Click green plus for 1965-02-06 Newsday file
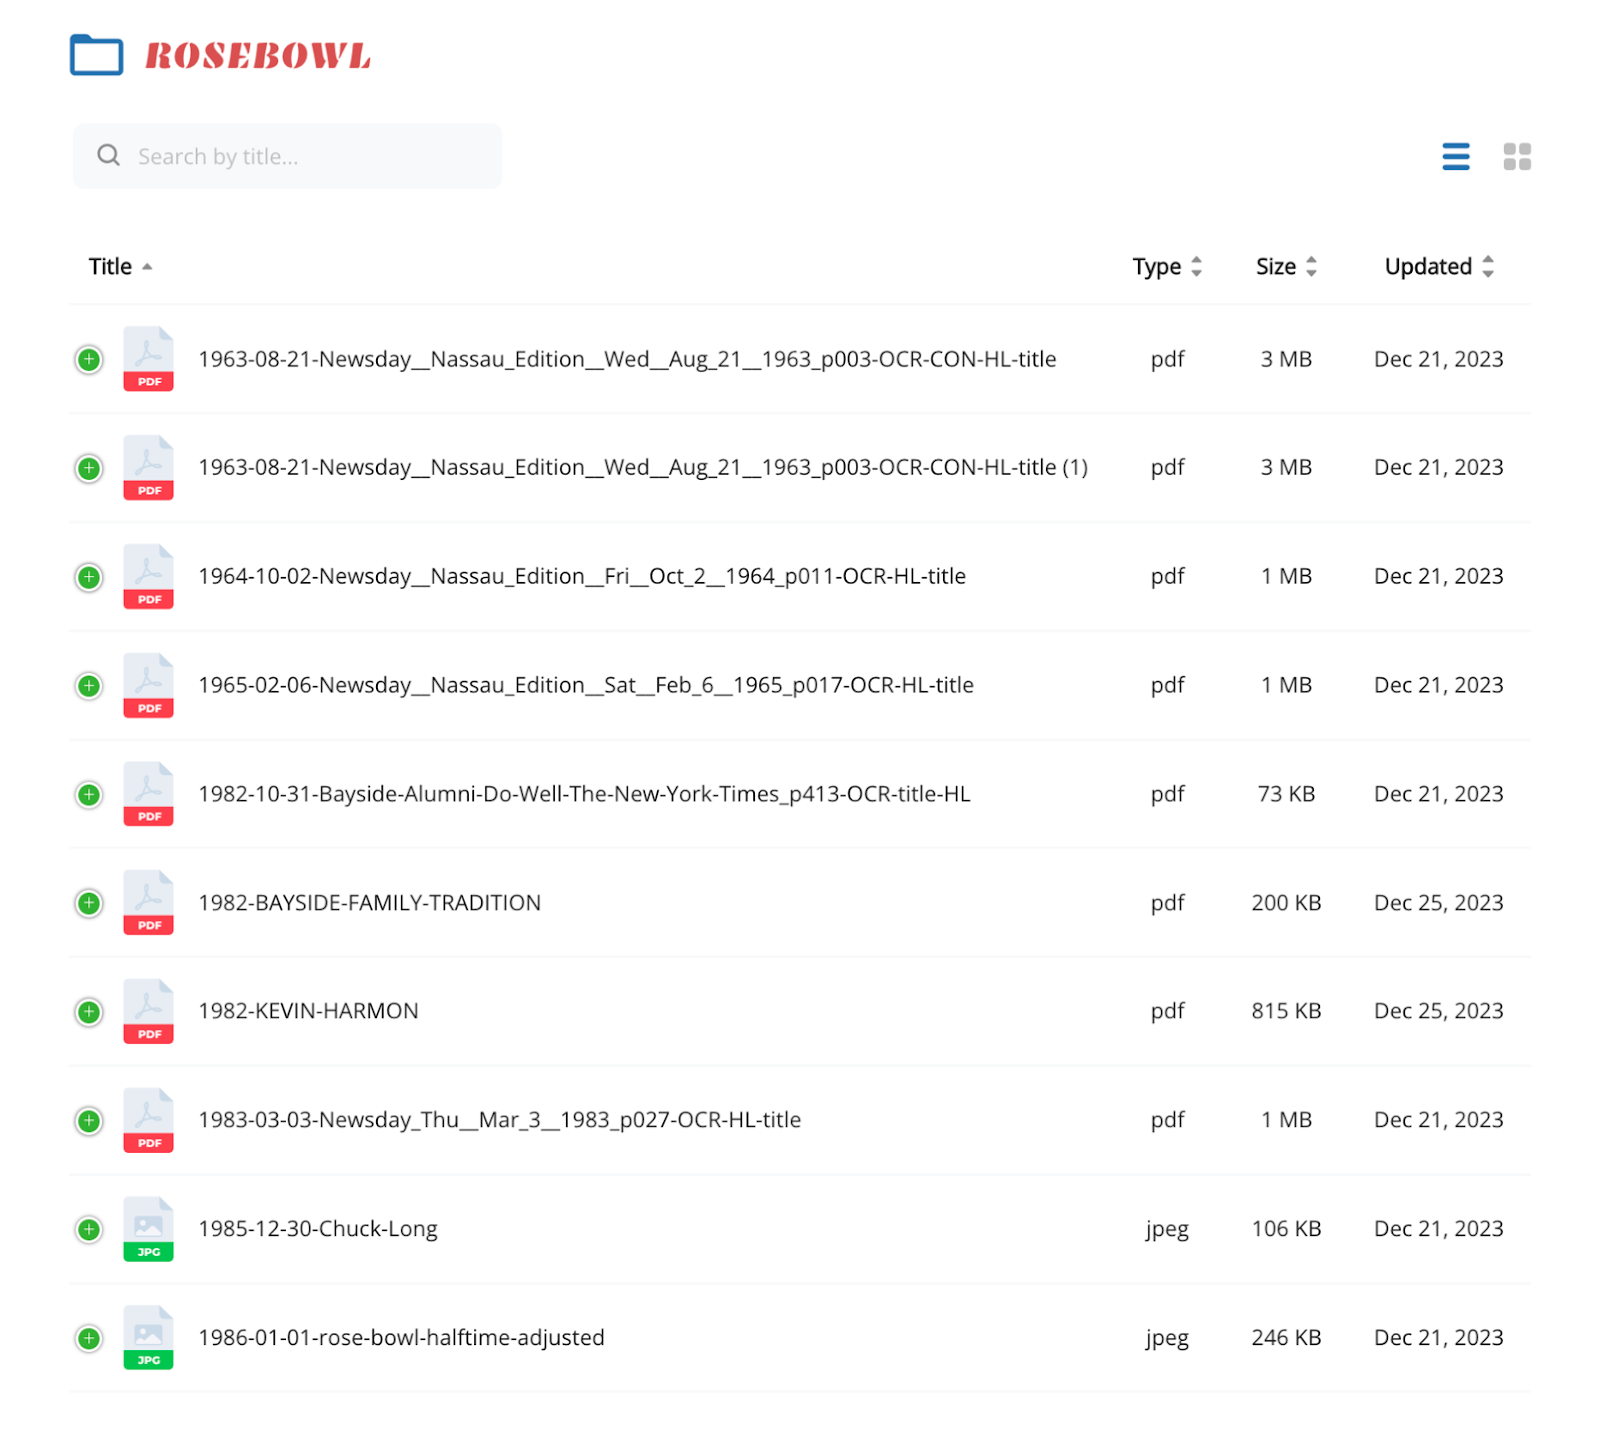Image resolution: width=1600 pixels, height=1443 pixels. [x=89, y=686]
